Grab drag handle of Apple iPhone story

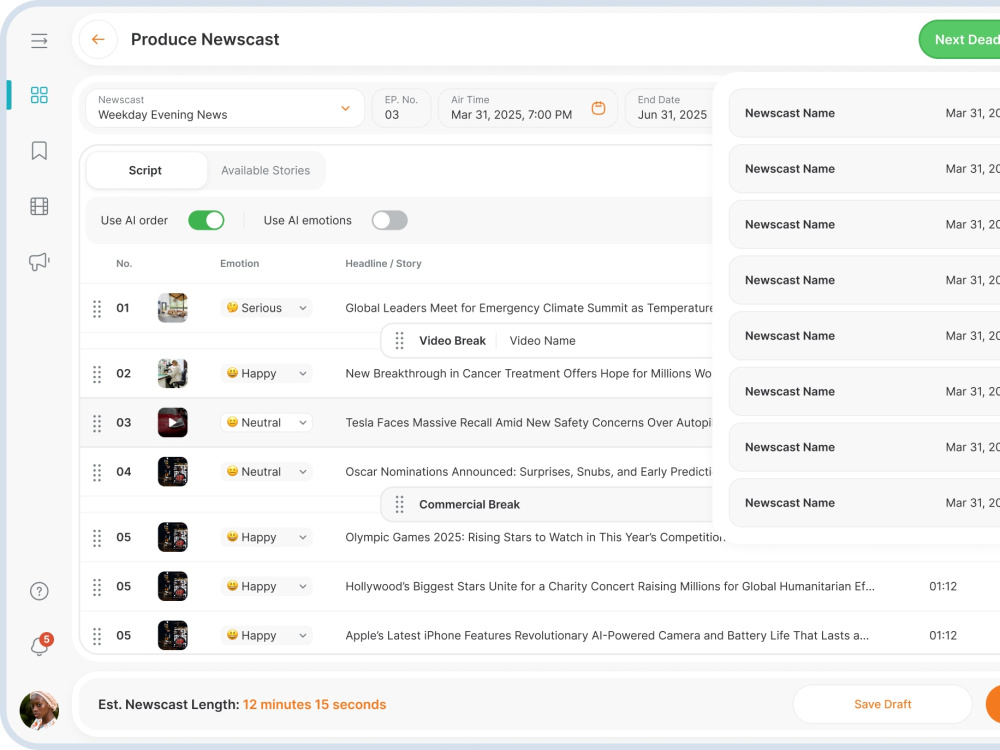point(97,636)
